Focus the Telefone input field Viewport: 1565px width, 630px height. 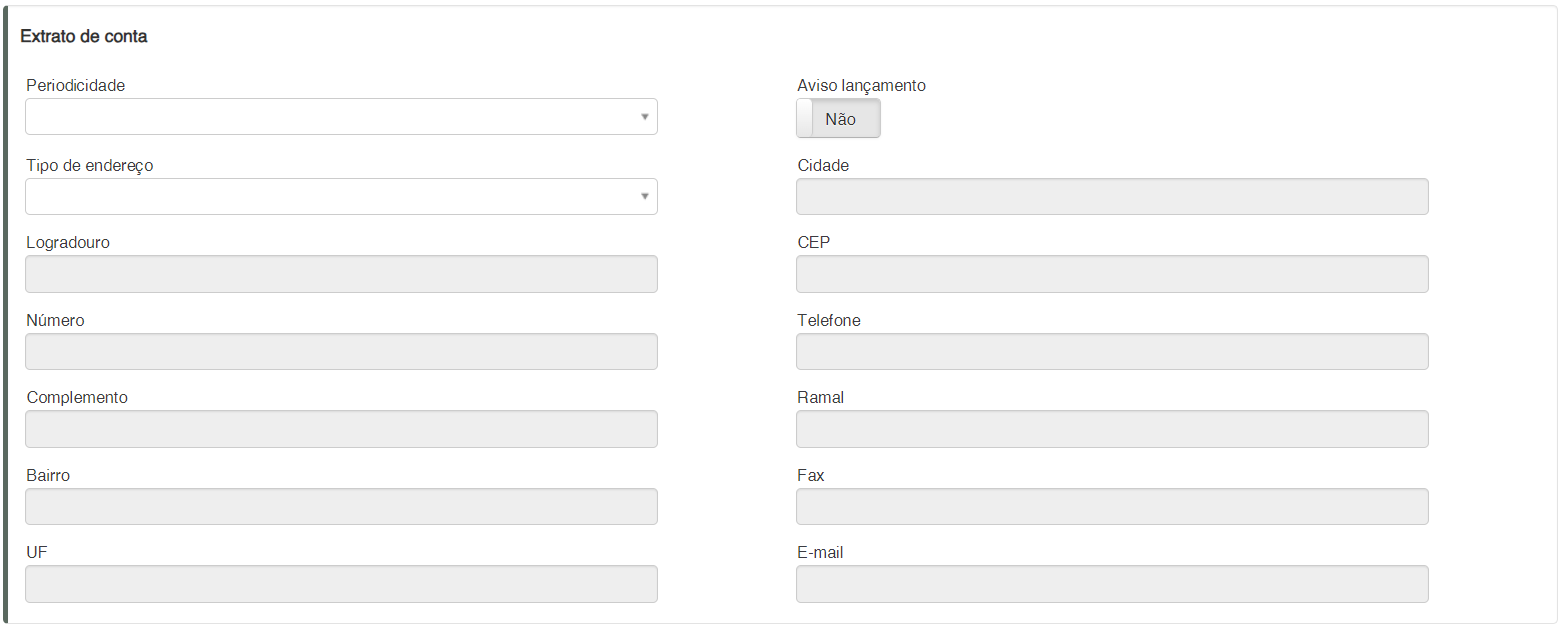(x=1111, y=352)
